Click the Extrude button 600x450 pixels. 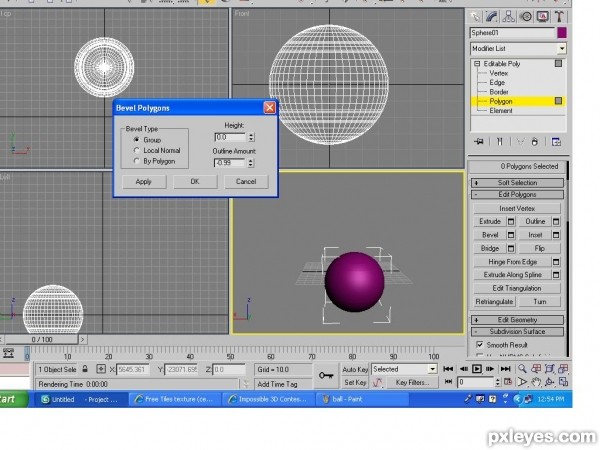490,222
